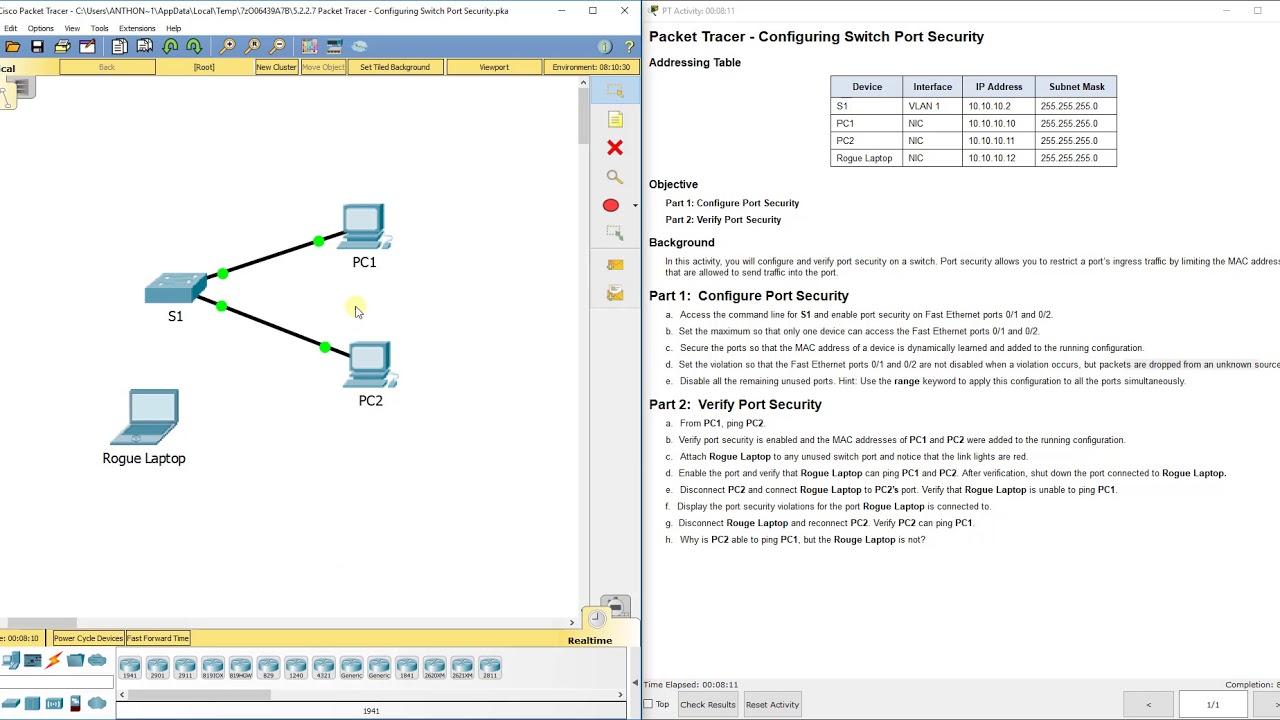Toggle the Top checkbox in activity window
1280x720 pixels.
coord(648,704)
